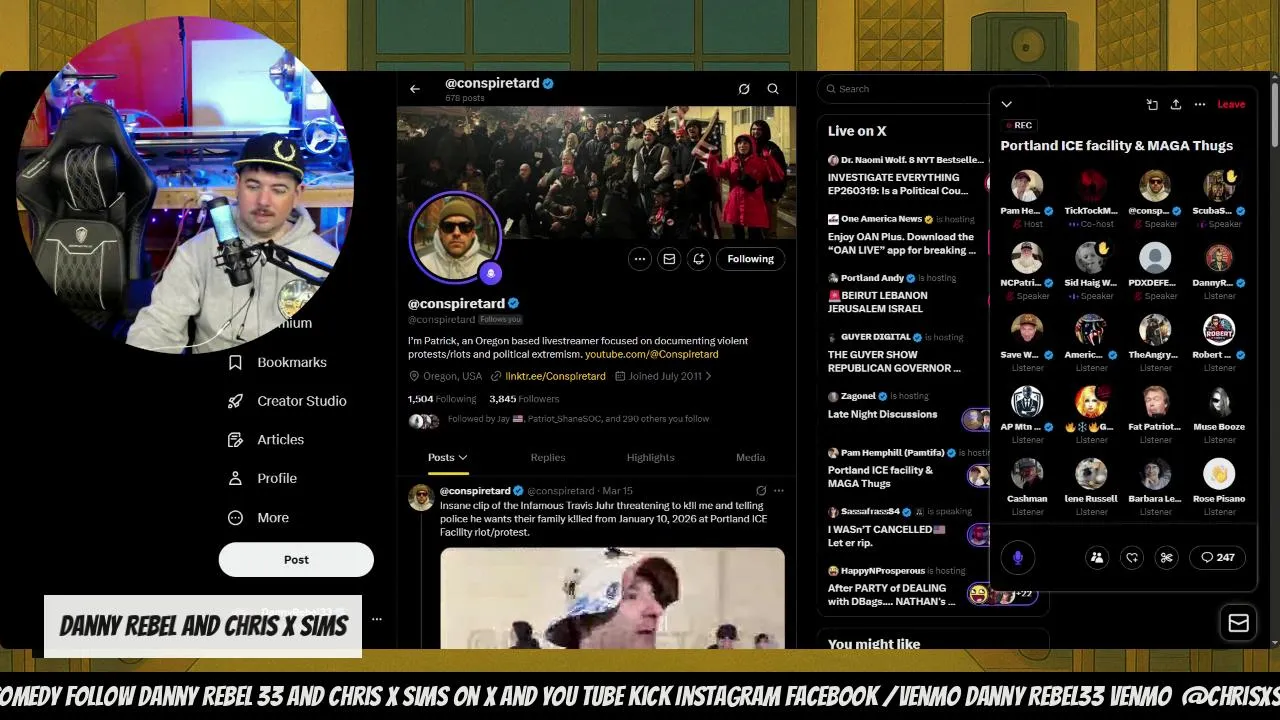Open the profile banner group photo
The width and height of the screenshot is (1280, 720).
click(596, 172)
